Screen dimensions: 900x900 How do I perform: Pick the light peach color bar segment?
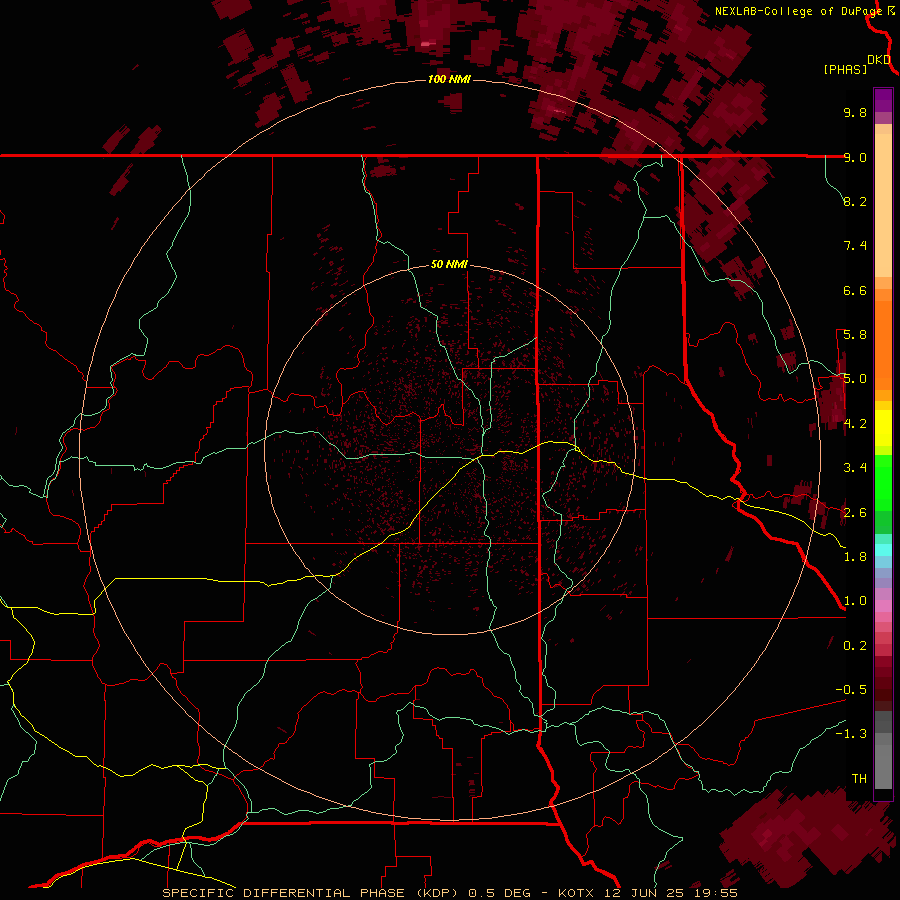883,205
